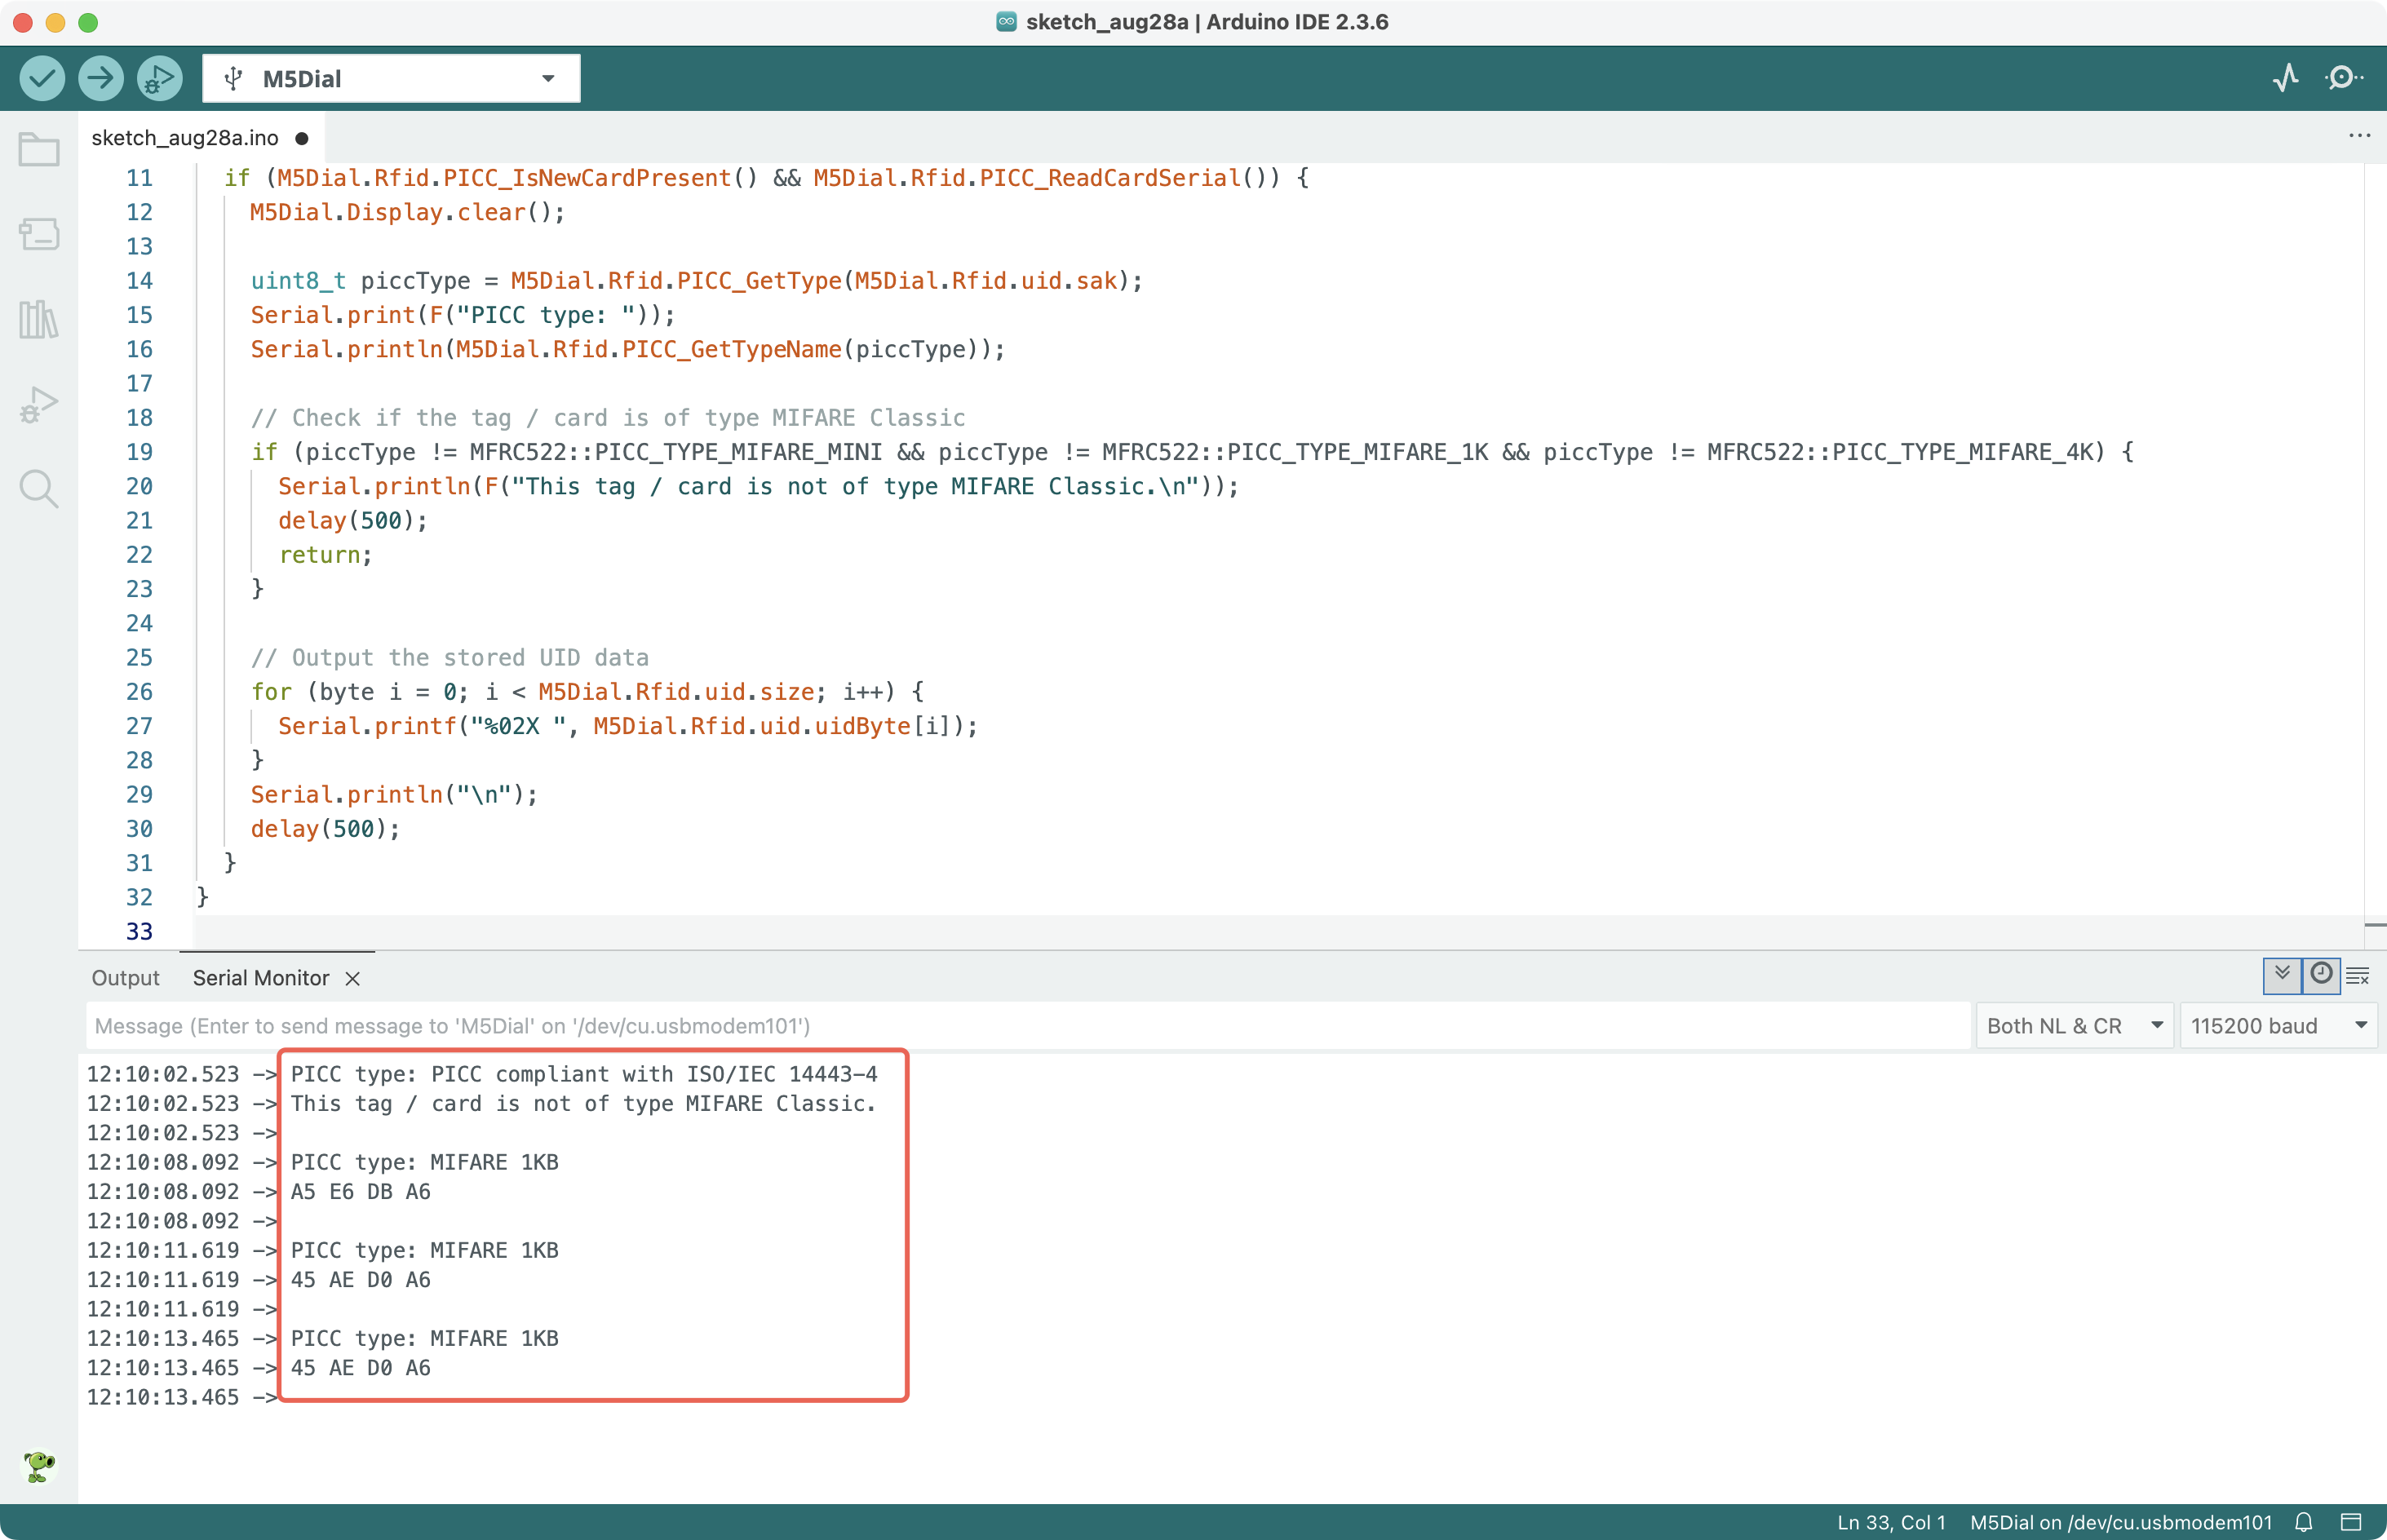This screenshot has height=1540, width=2387.
Task: Click the Serial.printf line 27 code
Action: tap(628, 726)
